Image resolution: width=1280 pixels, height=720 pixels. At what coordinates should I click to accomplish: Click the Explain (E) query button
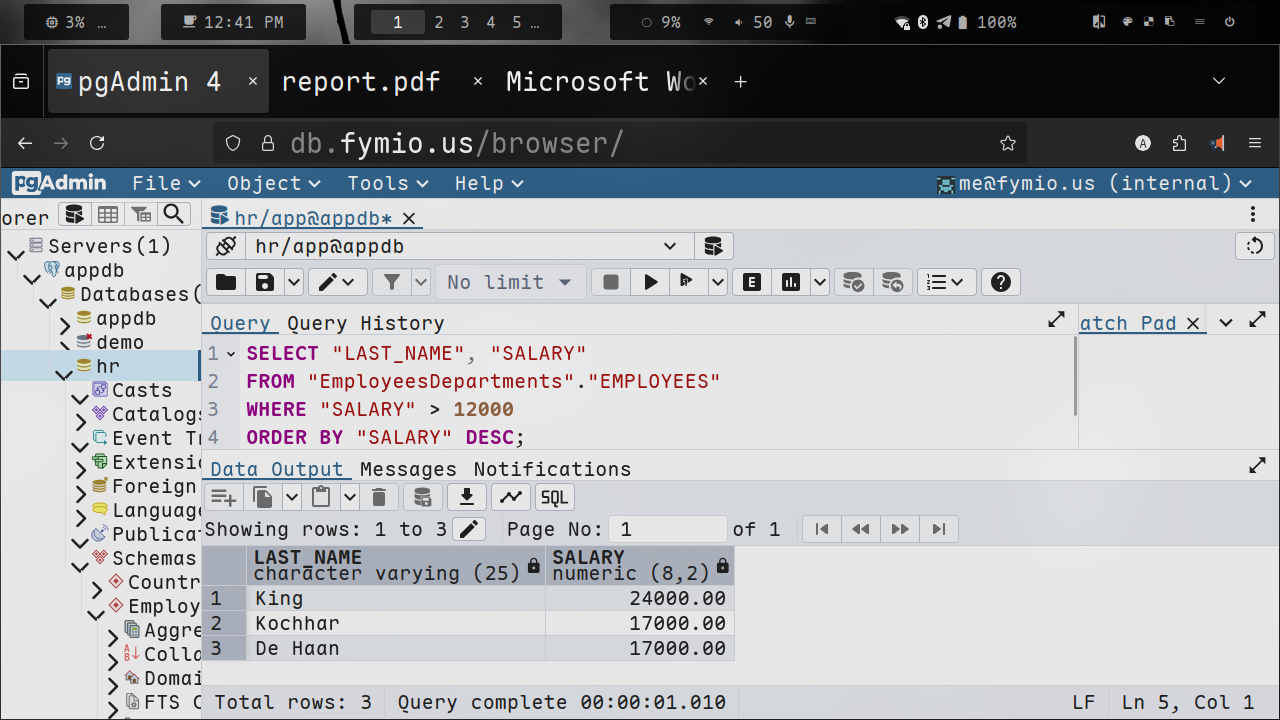click(752, 282)
